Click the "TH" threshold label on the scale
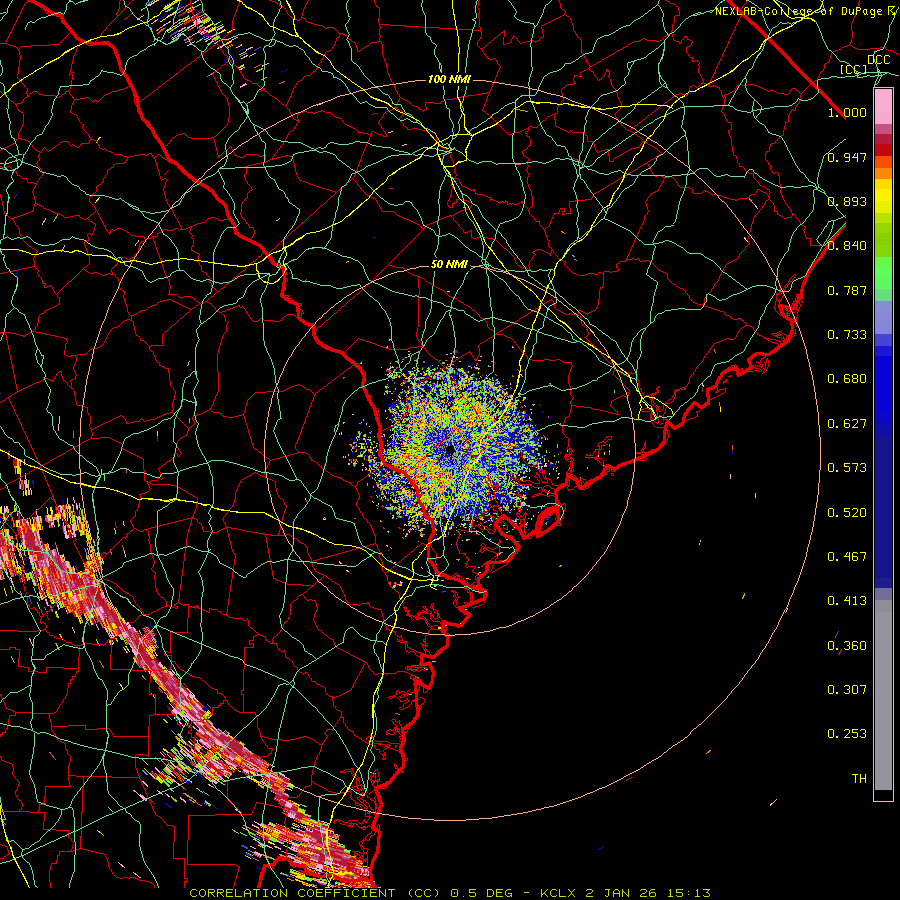 (859, 779)
